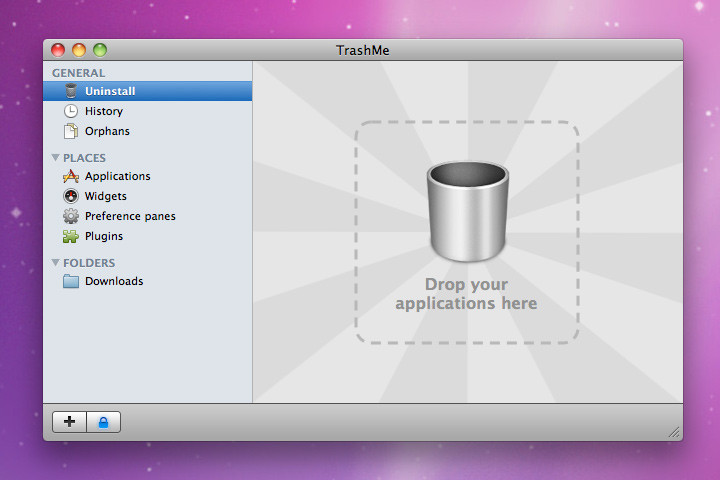
Task: Close the TrashMe window with red button
Action: [x=58, y=50]
